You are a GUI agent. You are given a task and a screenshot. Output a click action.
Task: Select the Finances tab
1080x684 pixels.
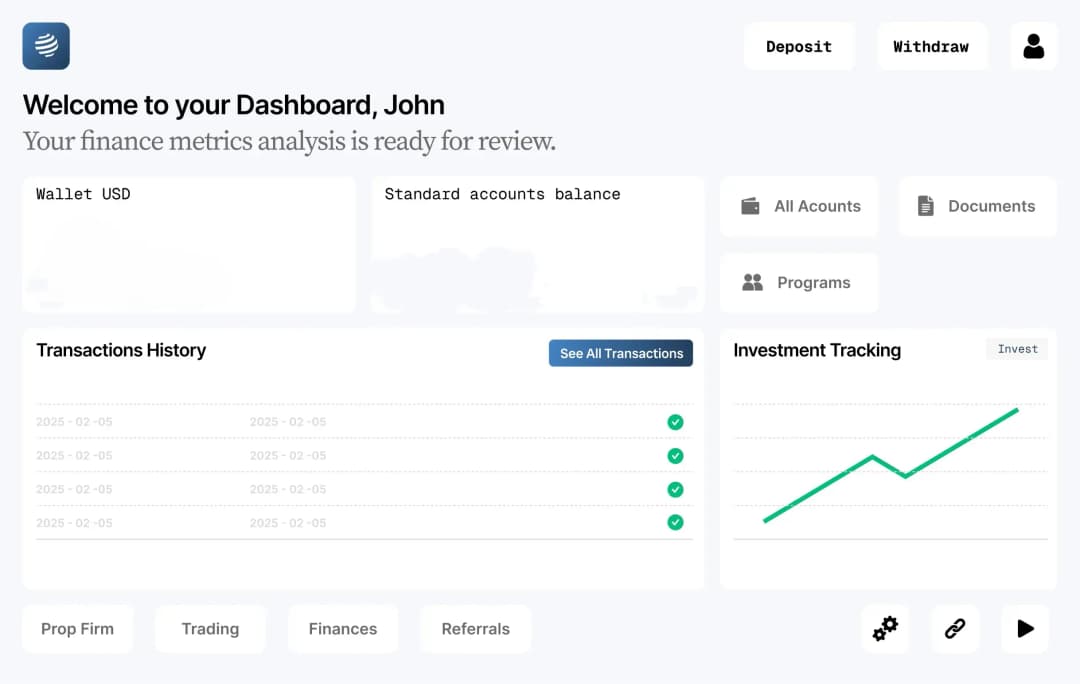coord(342,629)
